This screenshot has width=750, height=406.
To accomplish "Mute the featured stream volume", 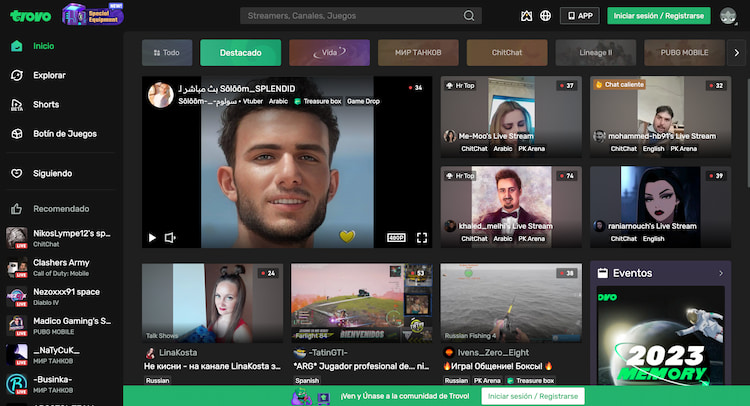I will 170,238.
